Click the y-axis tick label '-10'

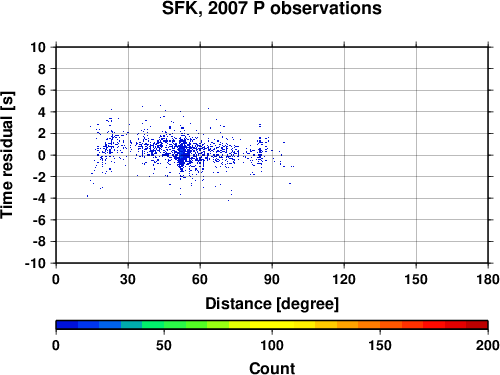tap(36, 263)
